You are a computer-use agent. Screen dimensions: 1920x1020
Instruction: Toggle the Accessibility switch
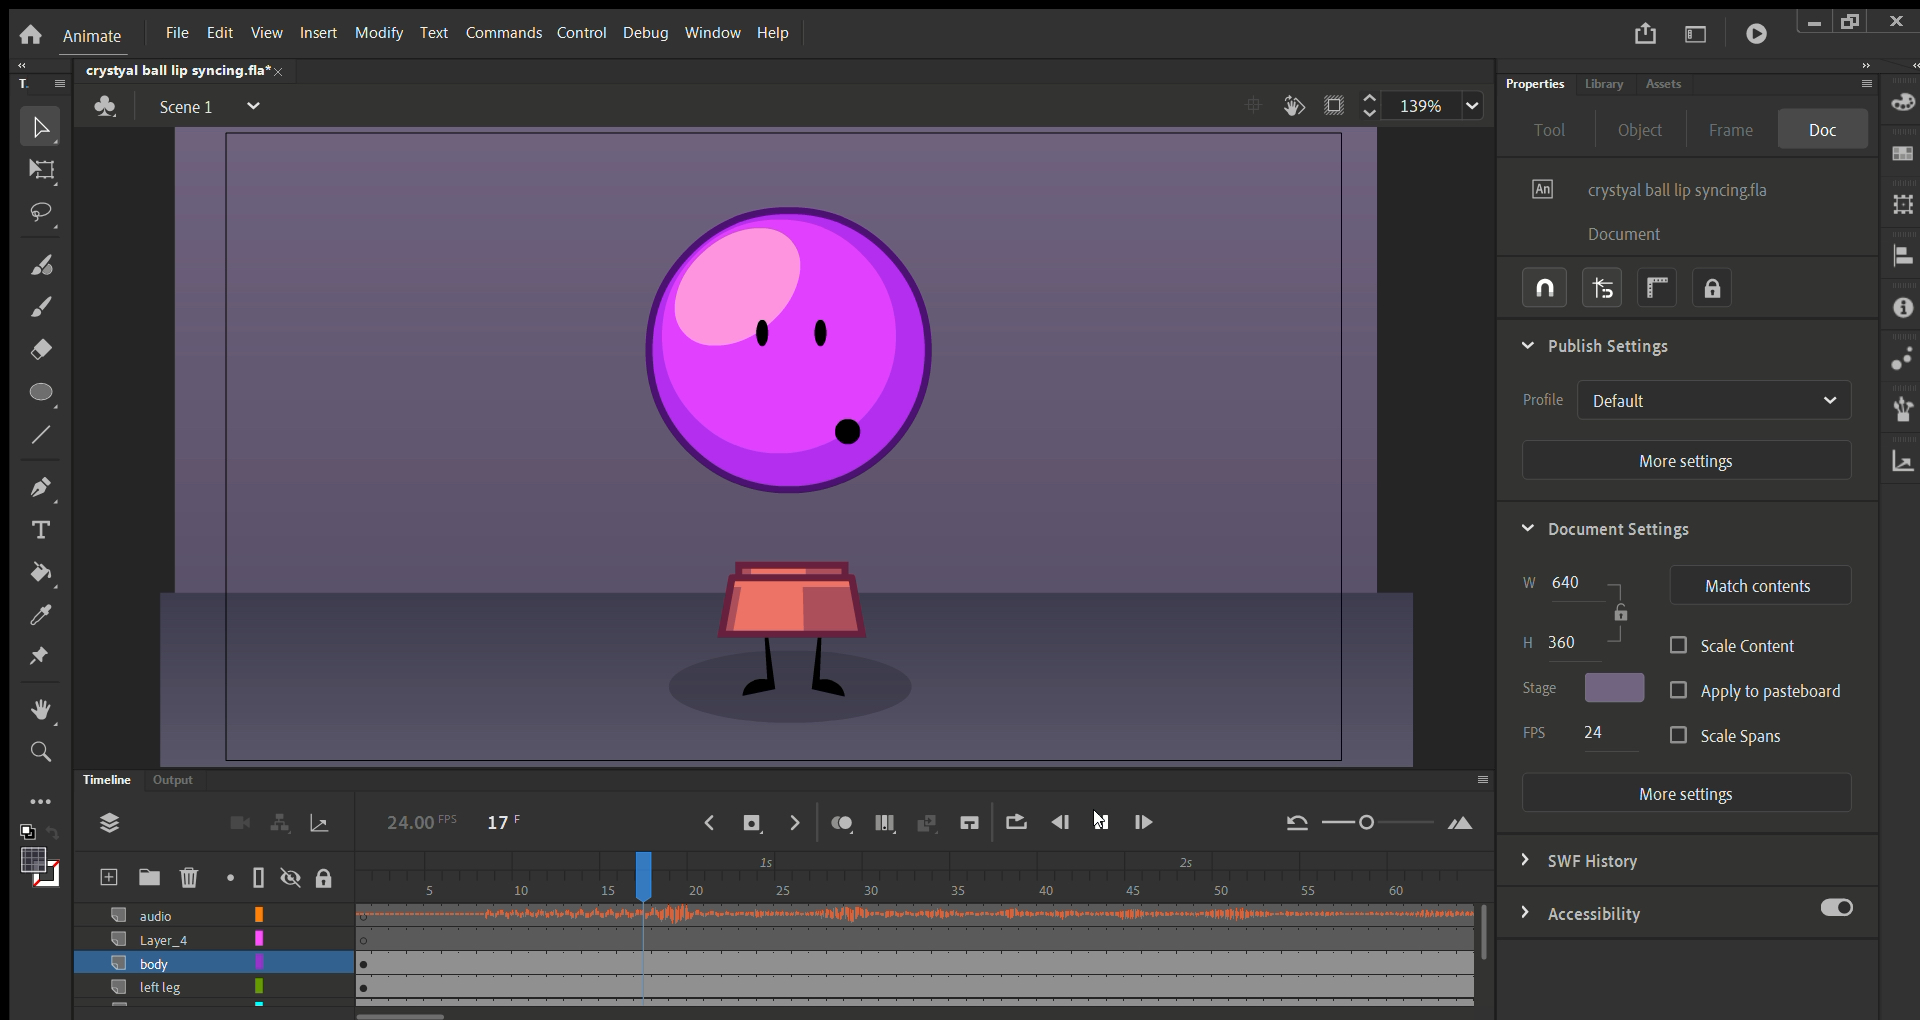[1837, 908]
